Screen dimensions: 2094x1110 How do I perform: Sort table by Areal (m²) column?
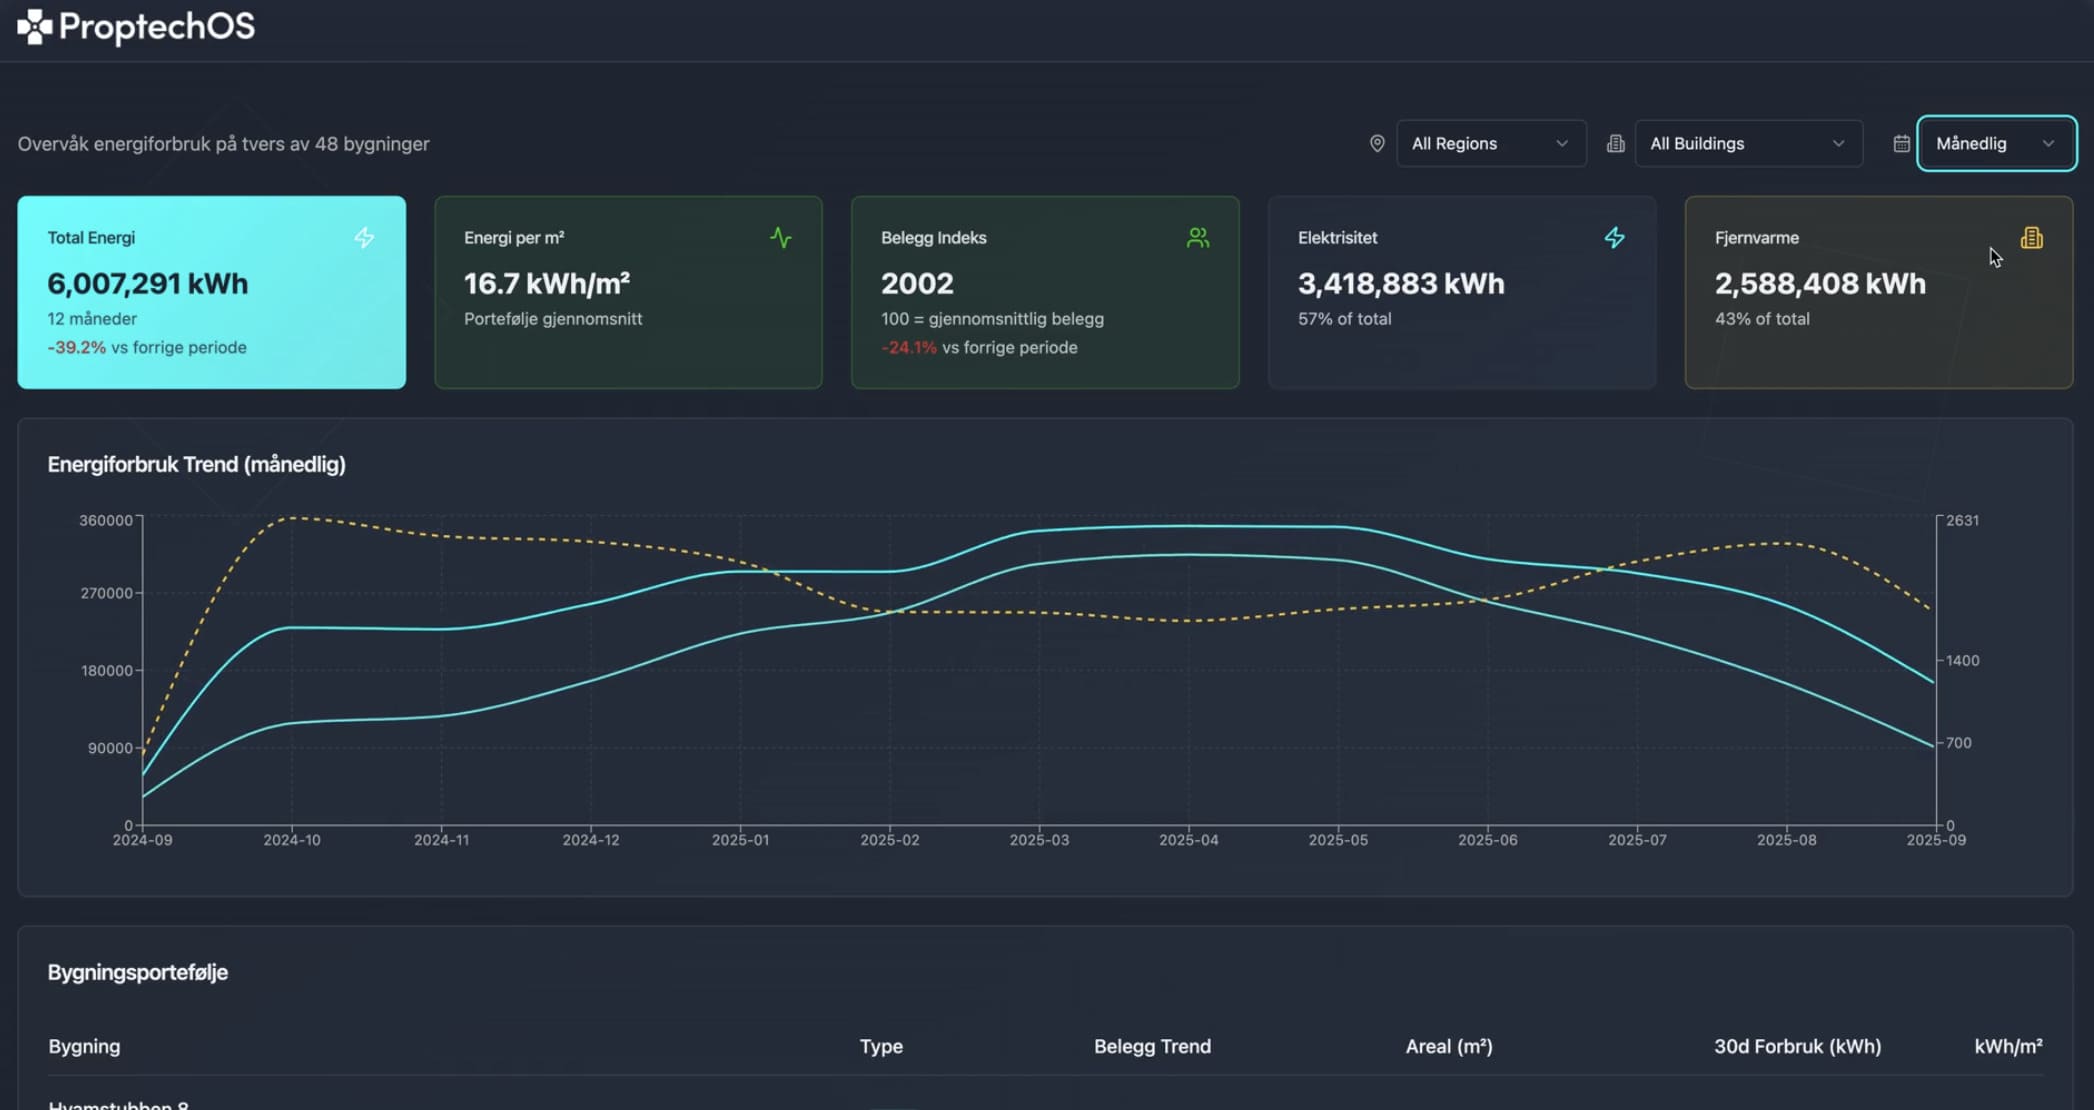(1448, 1046)
